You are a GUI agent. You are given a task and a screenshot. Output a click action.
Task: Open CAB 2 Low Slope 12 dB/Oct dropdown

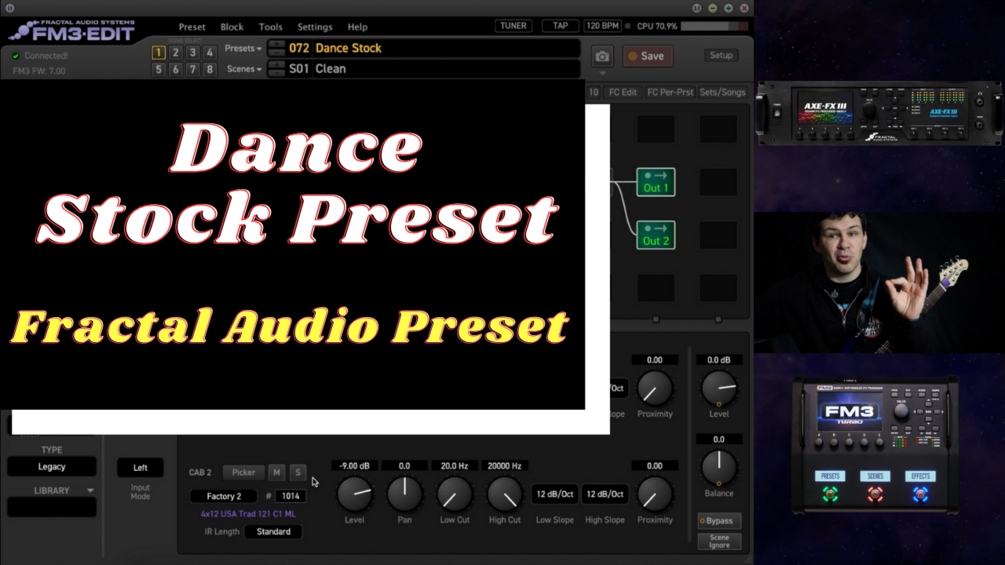555,494
